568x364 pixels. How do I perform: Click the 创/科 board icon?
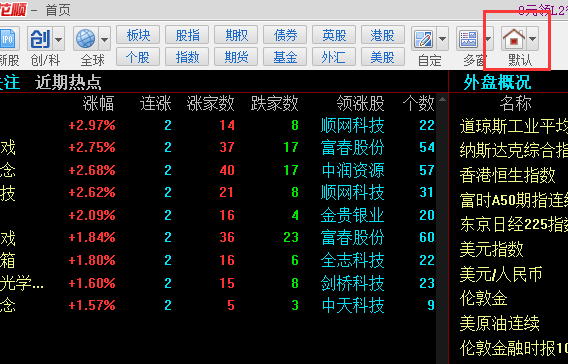point(40,39)
